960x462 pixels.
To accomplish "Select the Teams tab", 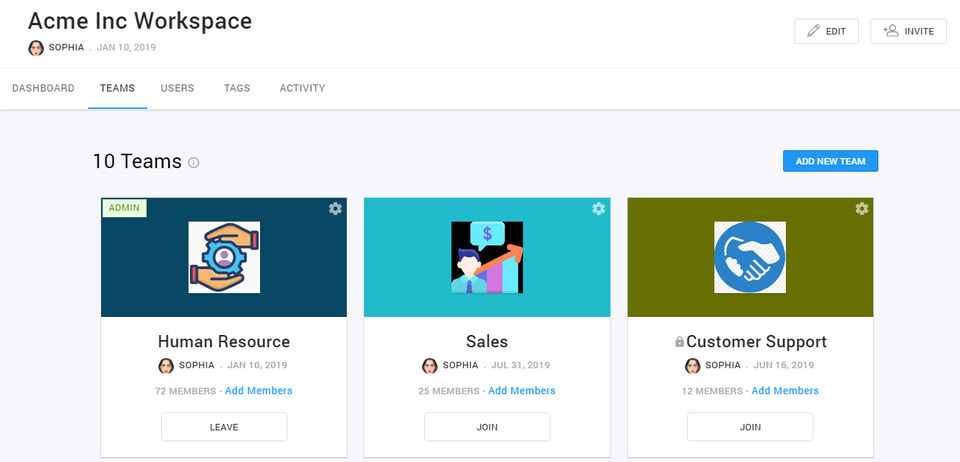I will tap(118, 88).
